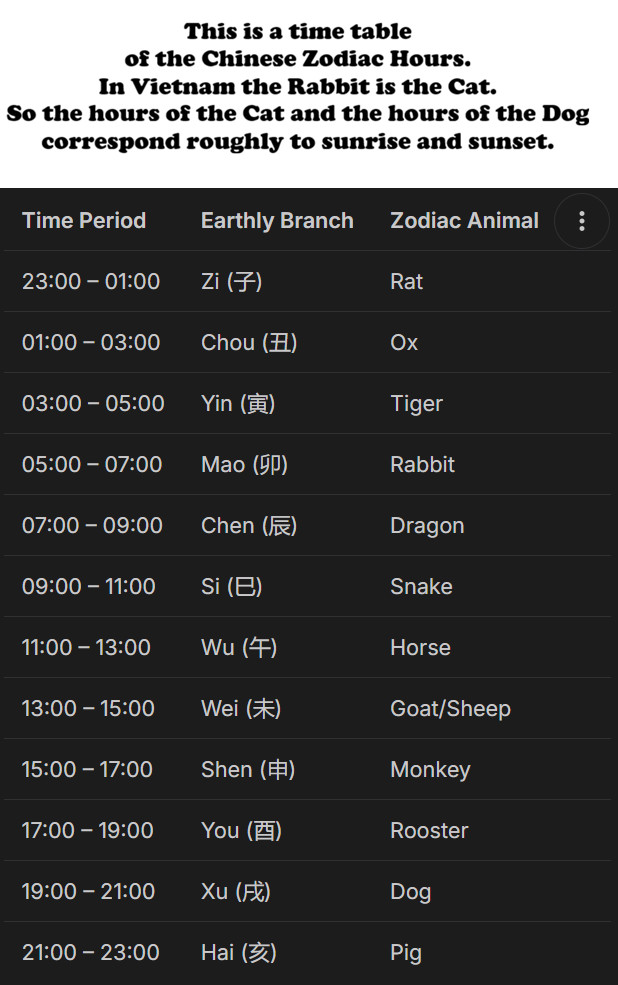Click the Earthly Branch column header
This screenshot has width=618, height=985.
277,221
